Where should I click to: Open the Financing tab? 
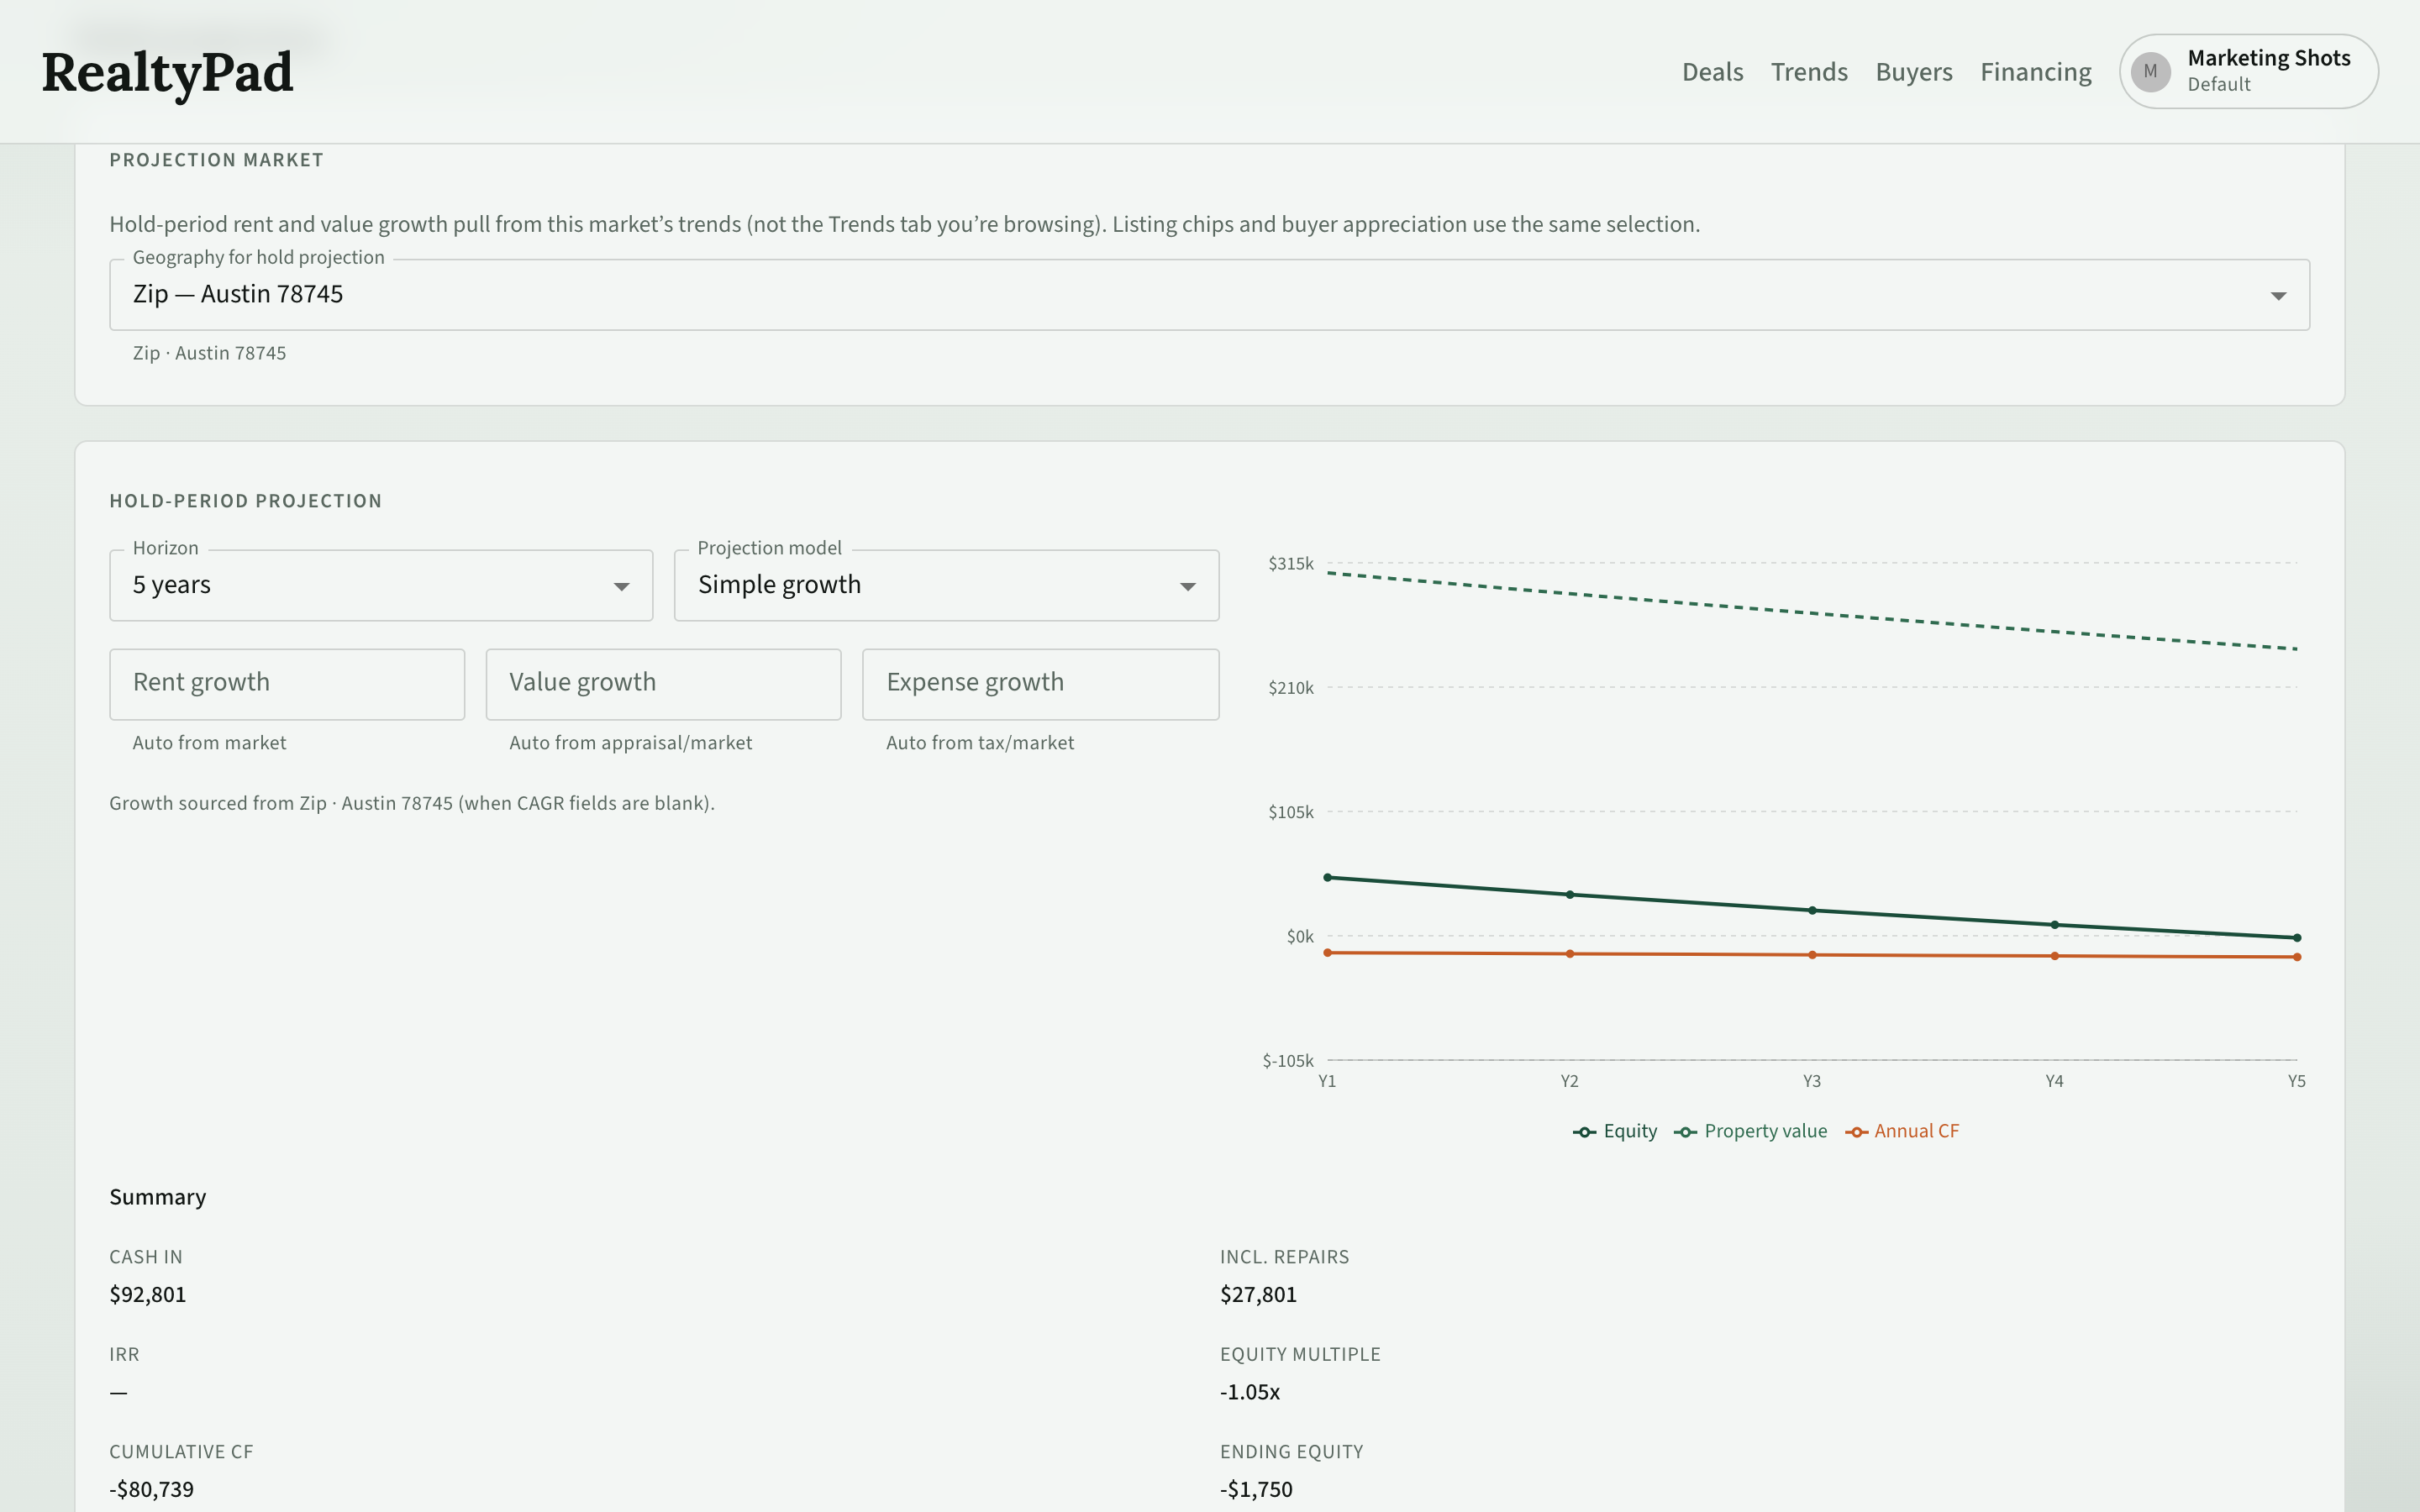[2036, 72]
